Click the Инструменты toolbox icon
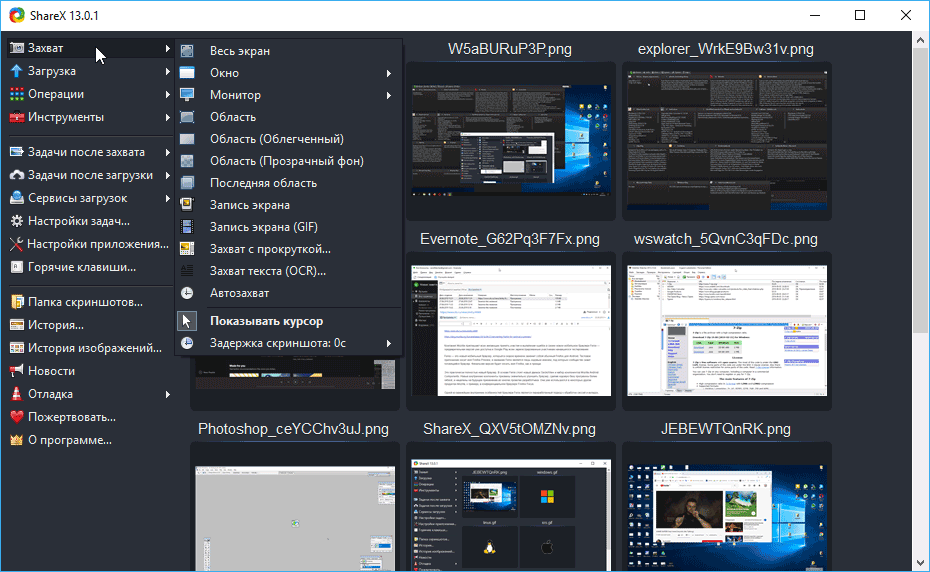Image resolution: width=930 pixels, height=572 pixels. (x=17, y=117)
